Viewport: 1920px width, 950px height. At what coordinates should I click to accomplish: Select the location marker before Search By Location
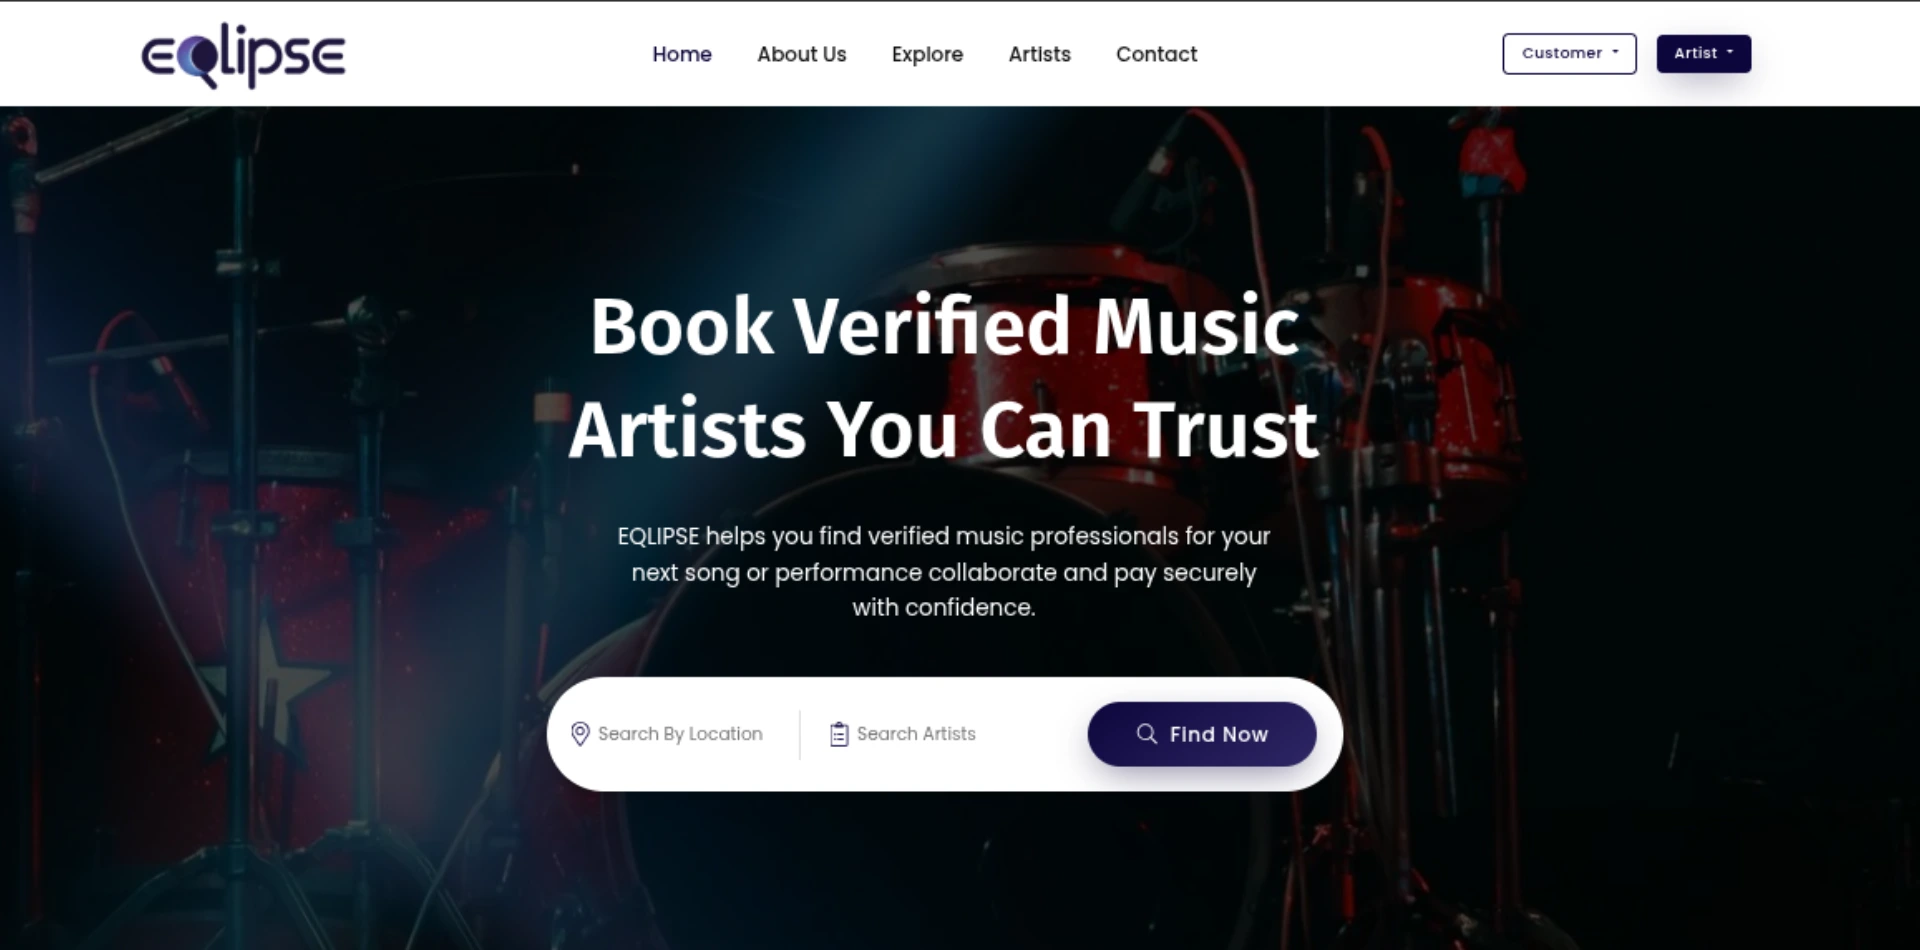tap(580, 734)
